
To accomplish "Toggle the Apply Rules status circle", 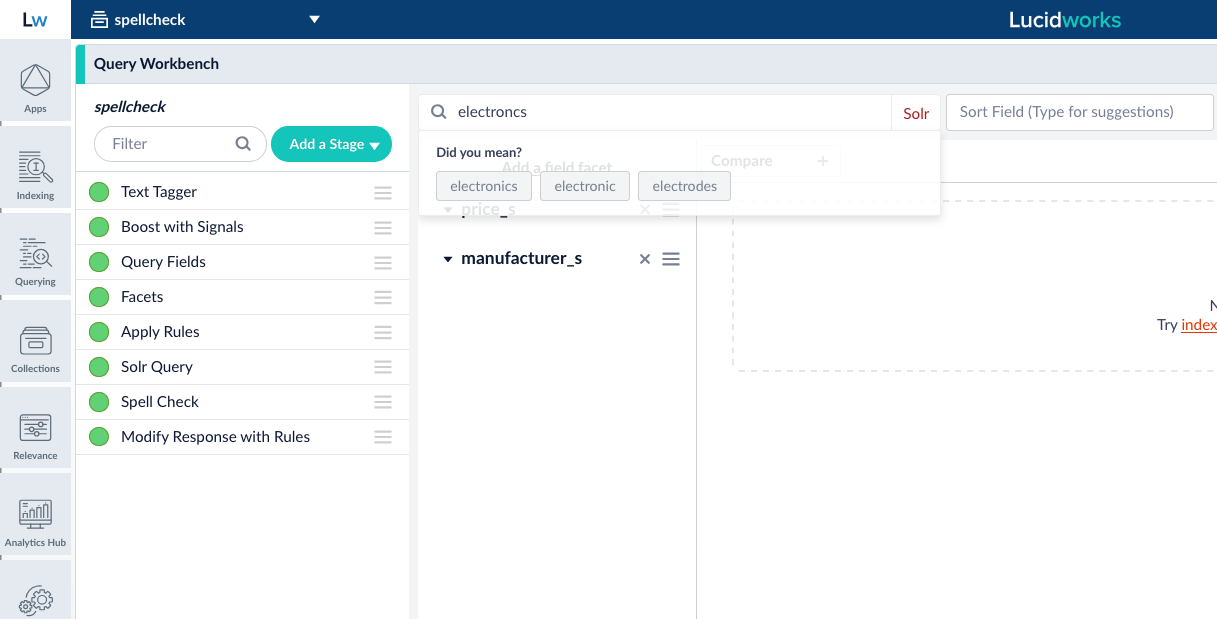I will coord(99,332).
